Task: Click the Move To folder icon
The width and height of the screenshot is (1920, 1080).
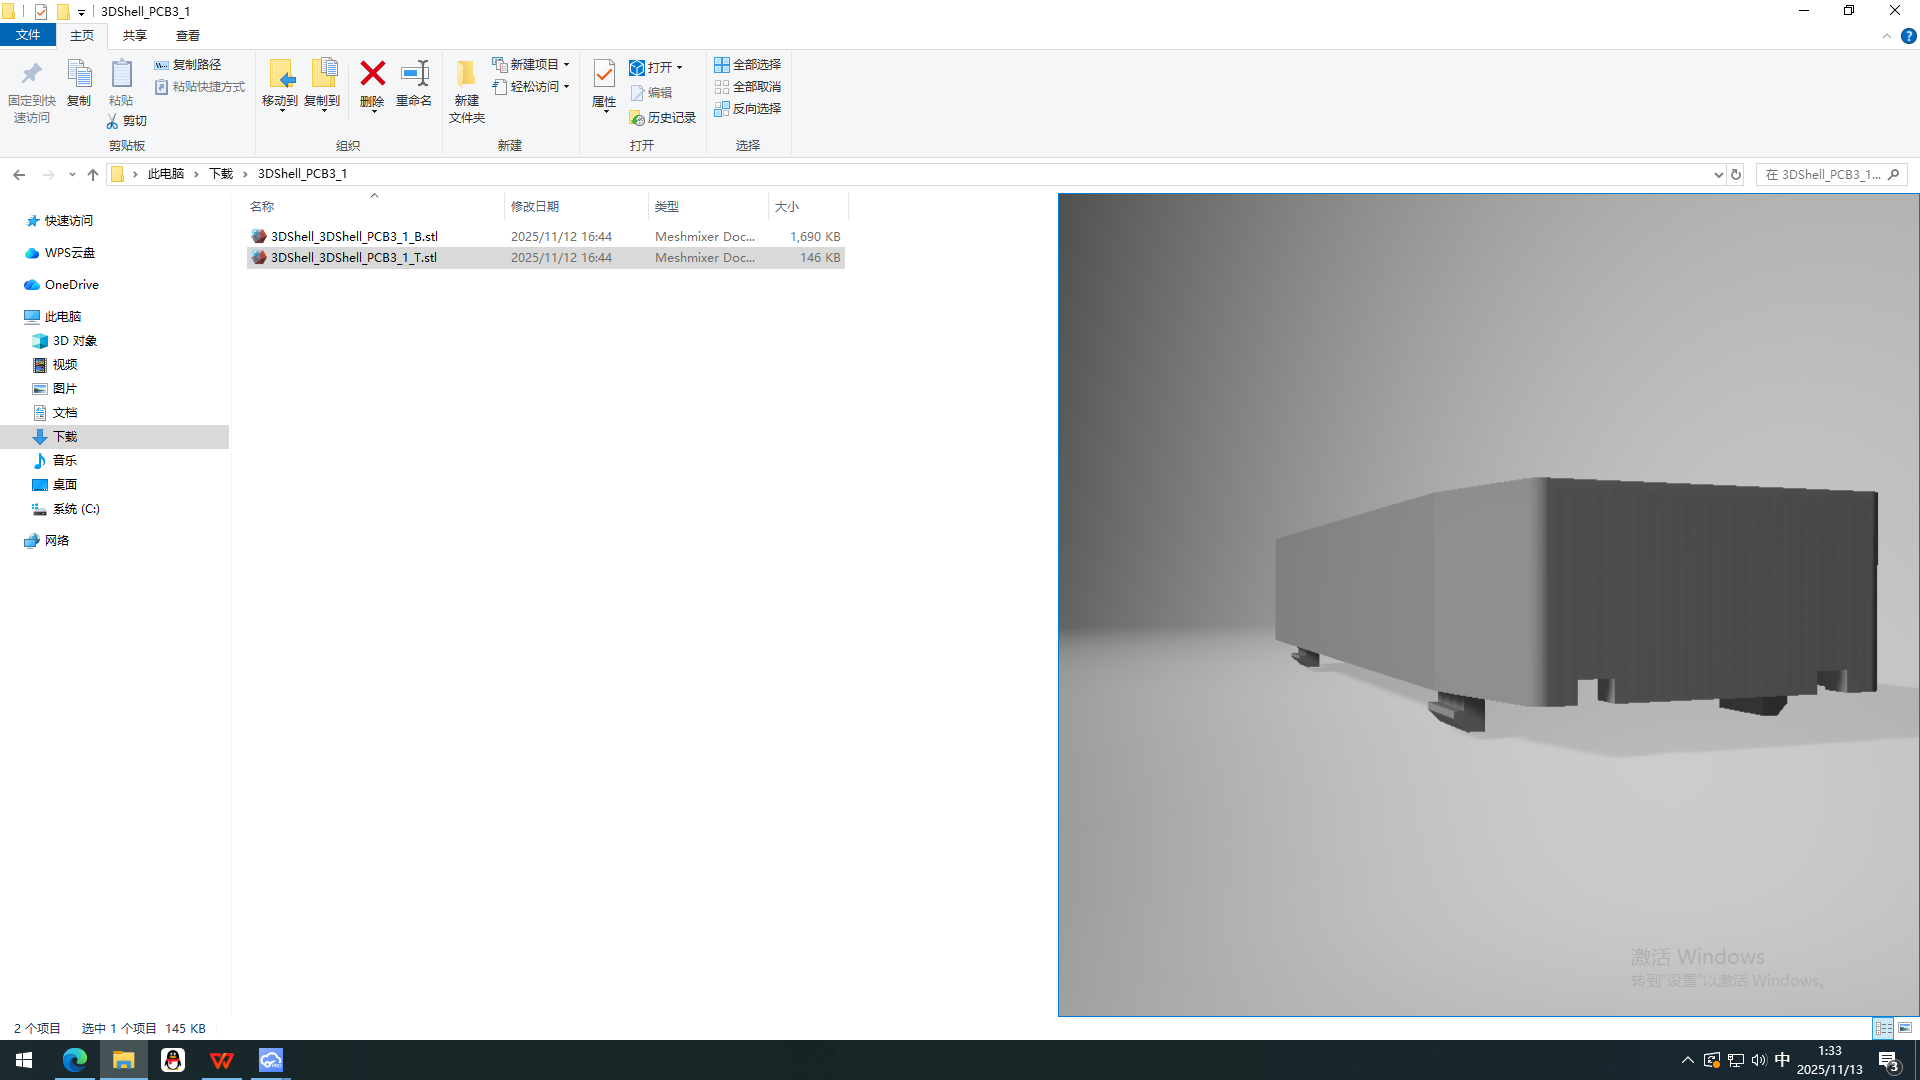Action: (280, 75)
